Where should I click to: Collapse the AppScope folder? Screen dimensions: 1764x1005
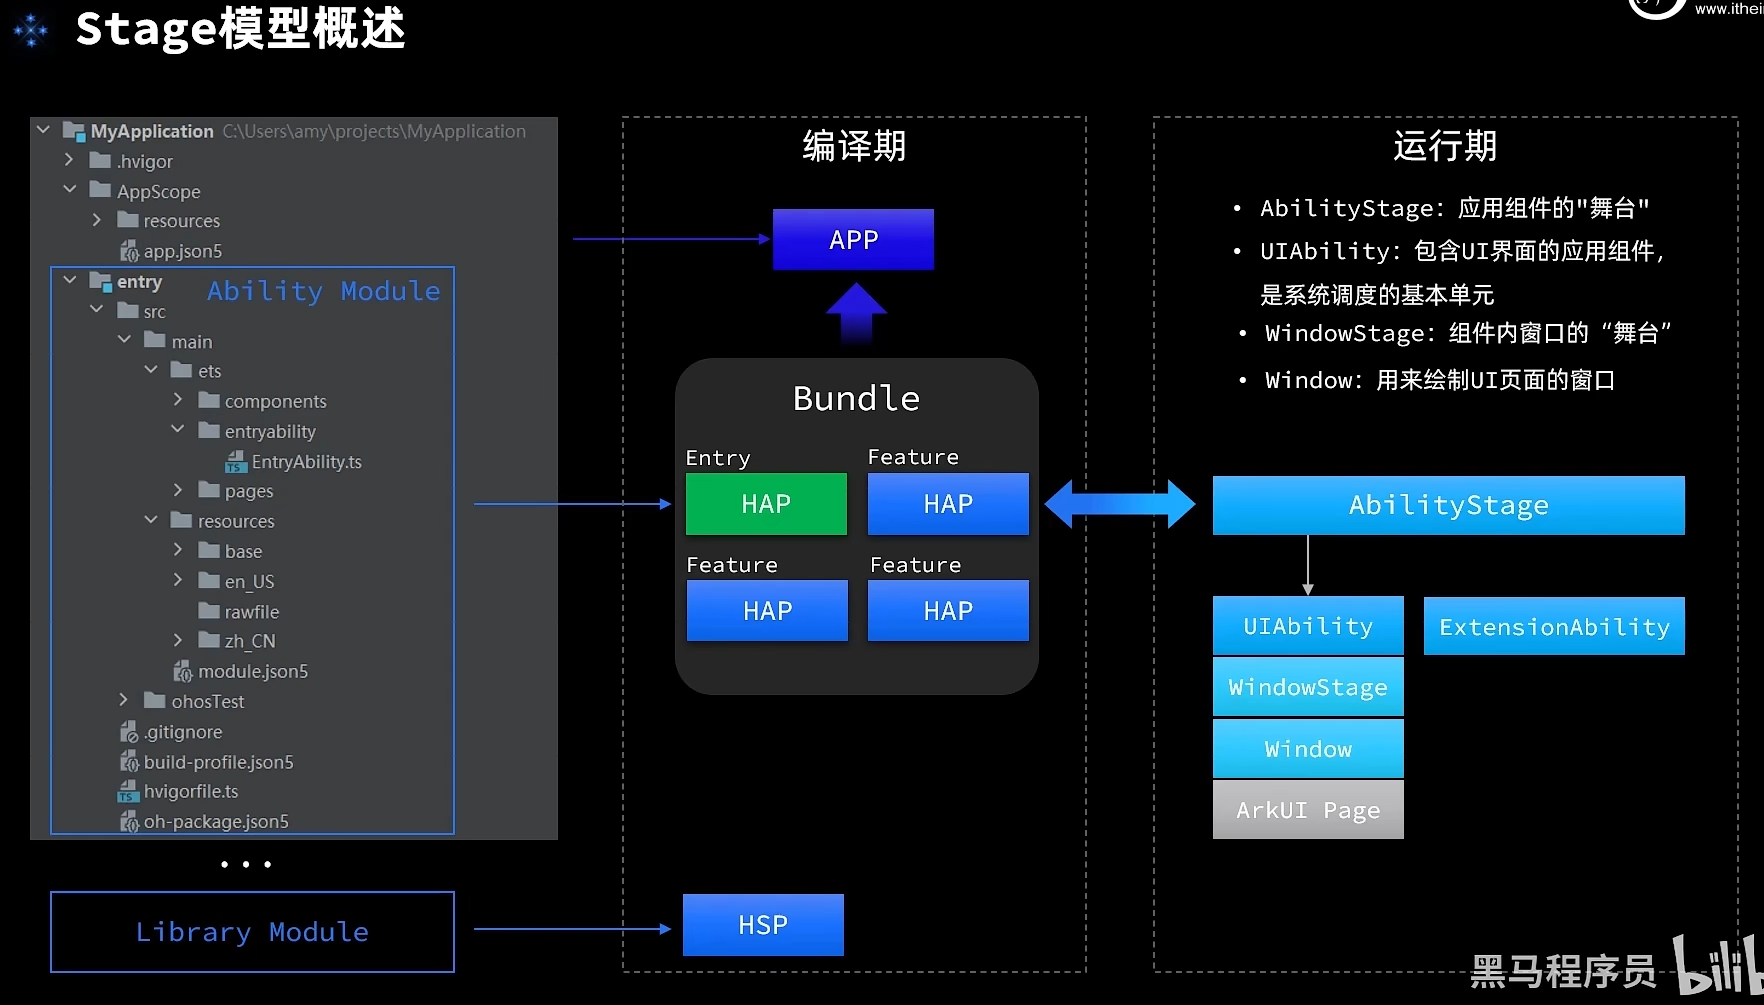coord(69,189)
